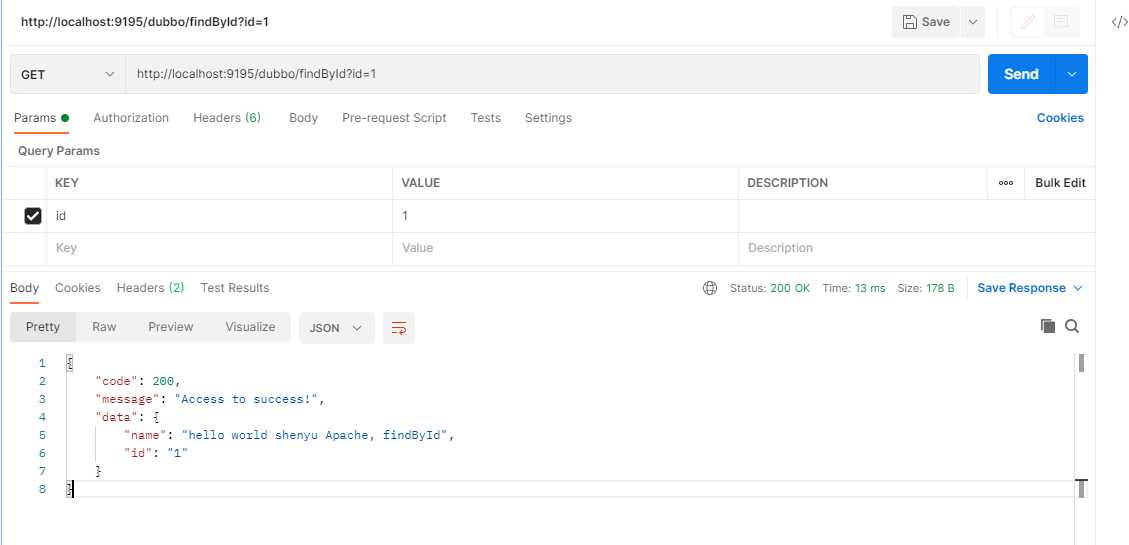Toggle the line wrap icon
Screen dimensions: 1129x545
399,328
